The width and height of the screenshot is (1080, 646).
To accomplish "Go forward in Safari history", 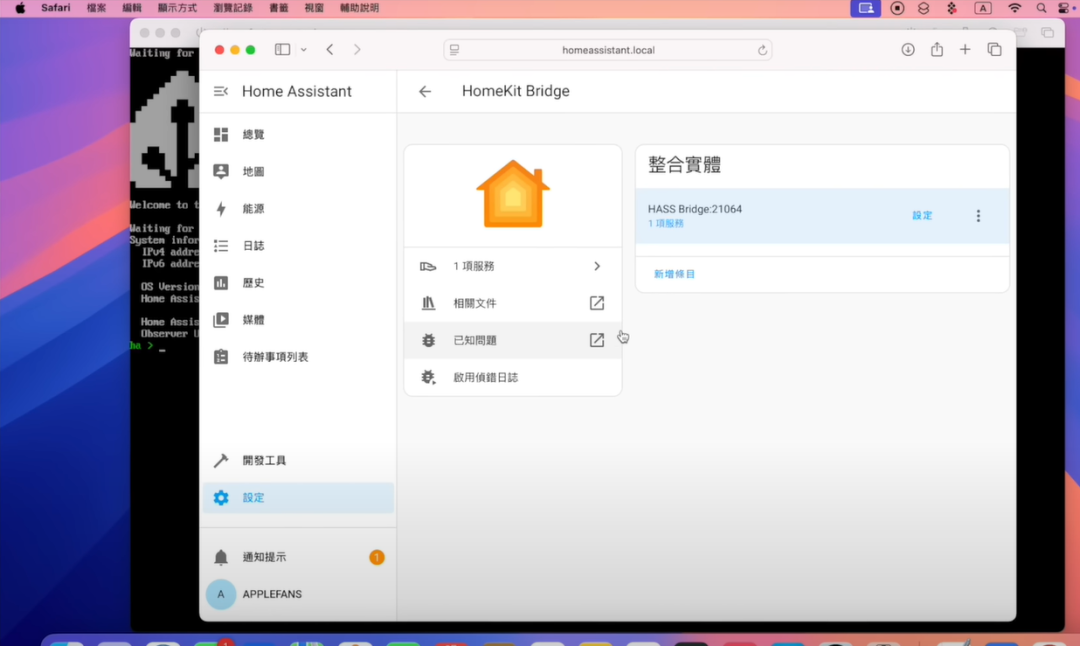I will (357, 50).
